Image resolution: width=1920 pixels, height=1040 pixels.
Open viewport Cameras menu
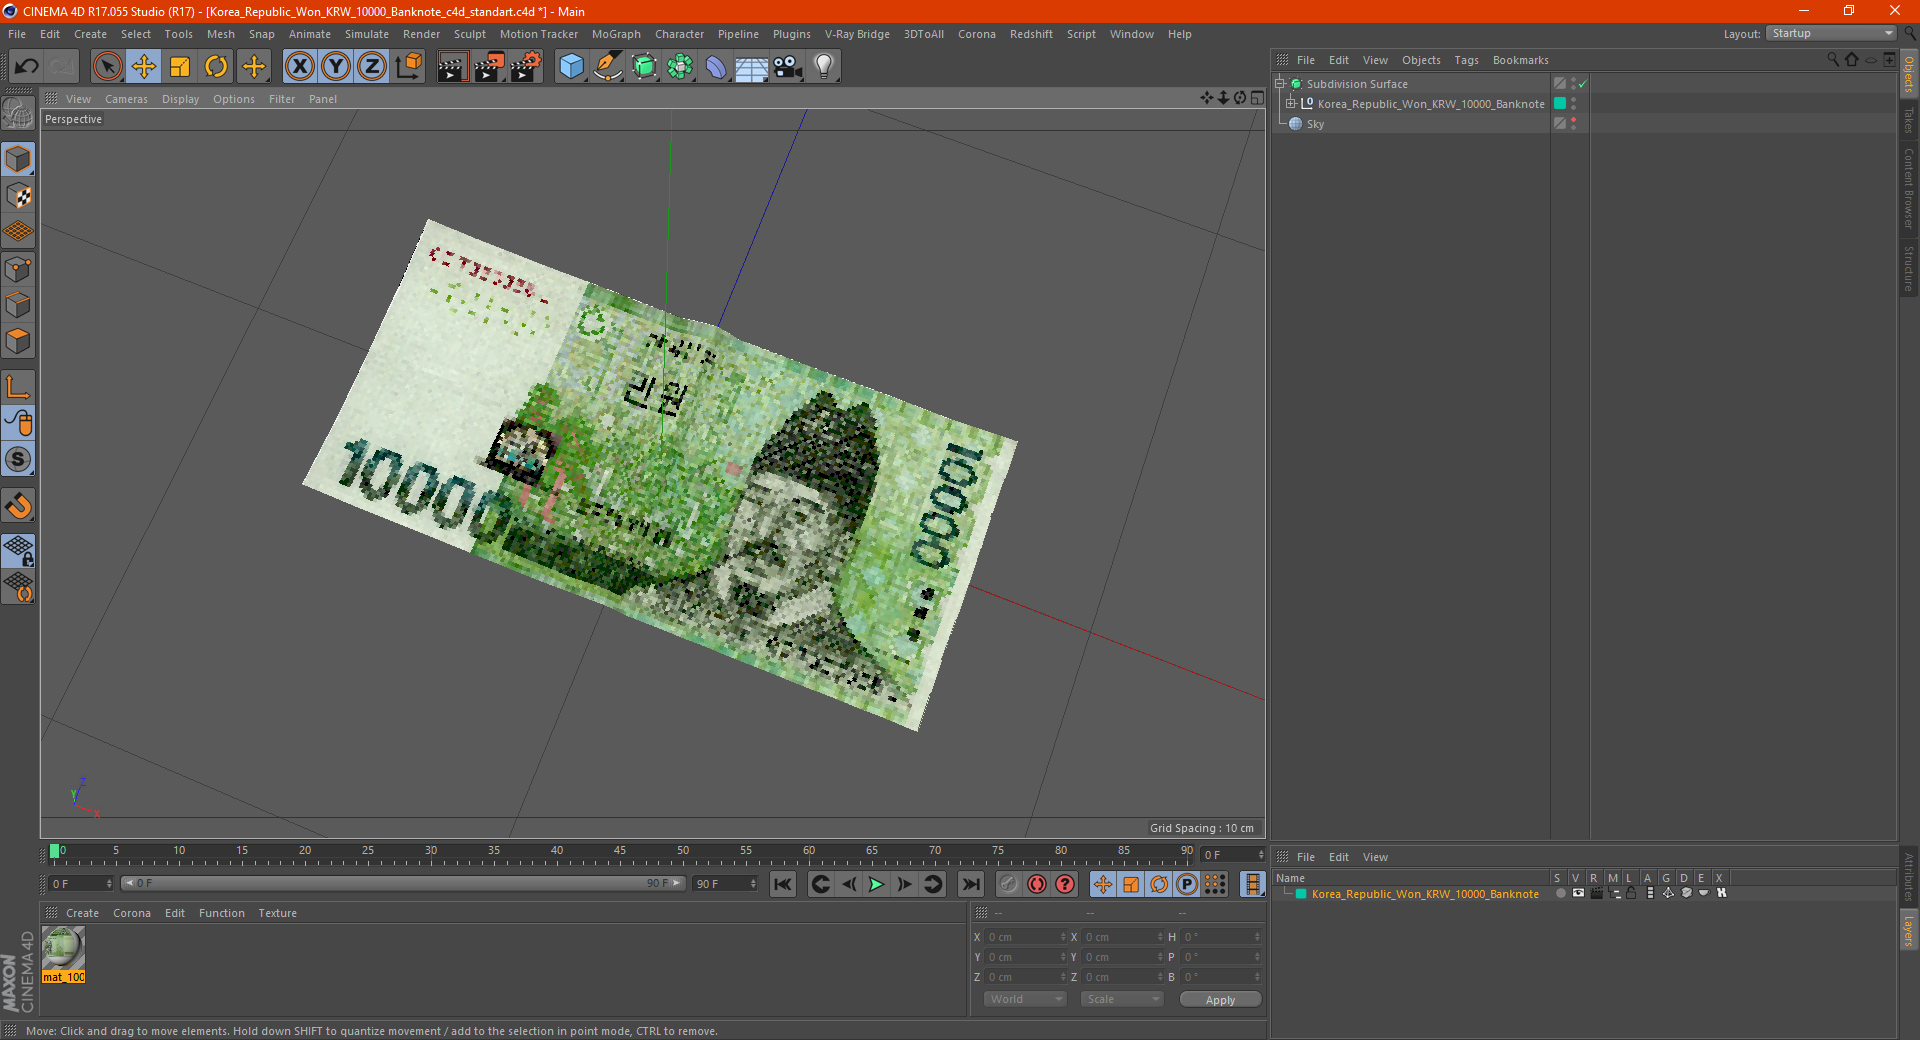[126, 99]
